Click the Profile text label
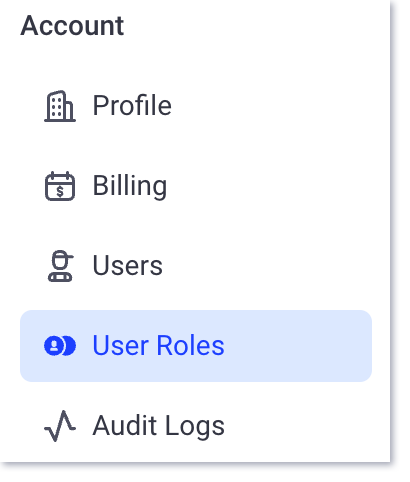The width and height of the screenshot is (410, 482). [132, 106]
